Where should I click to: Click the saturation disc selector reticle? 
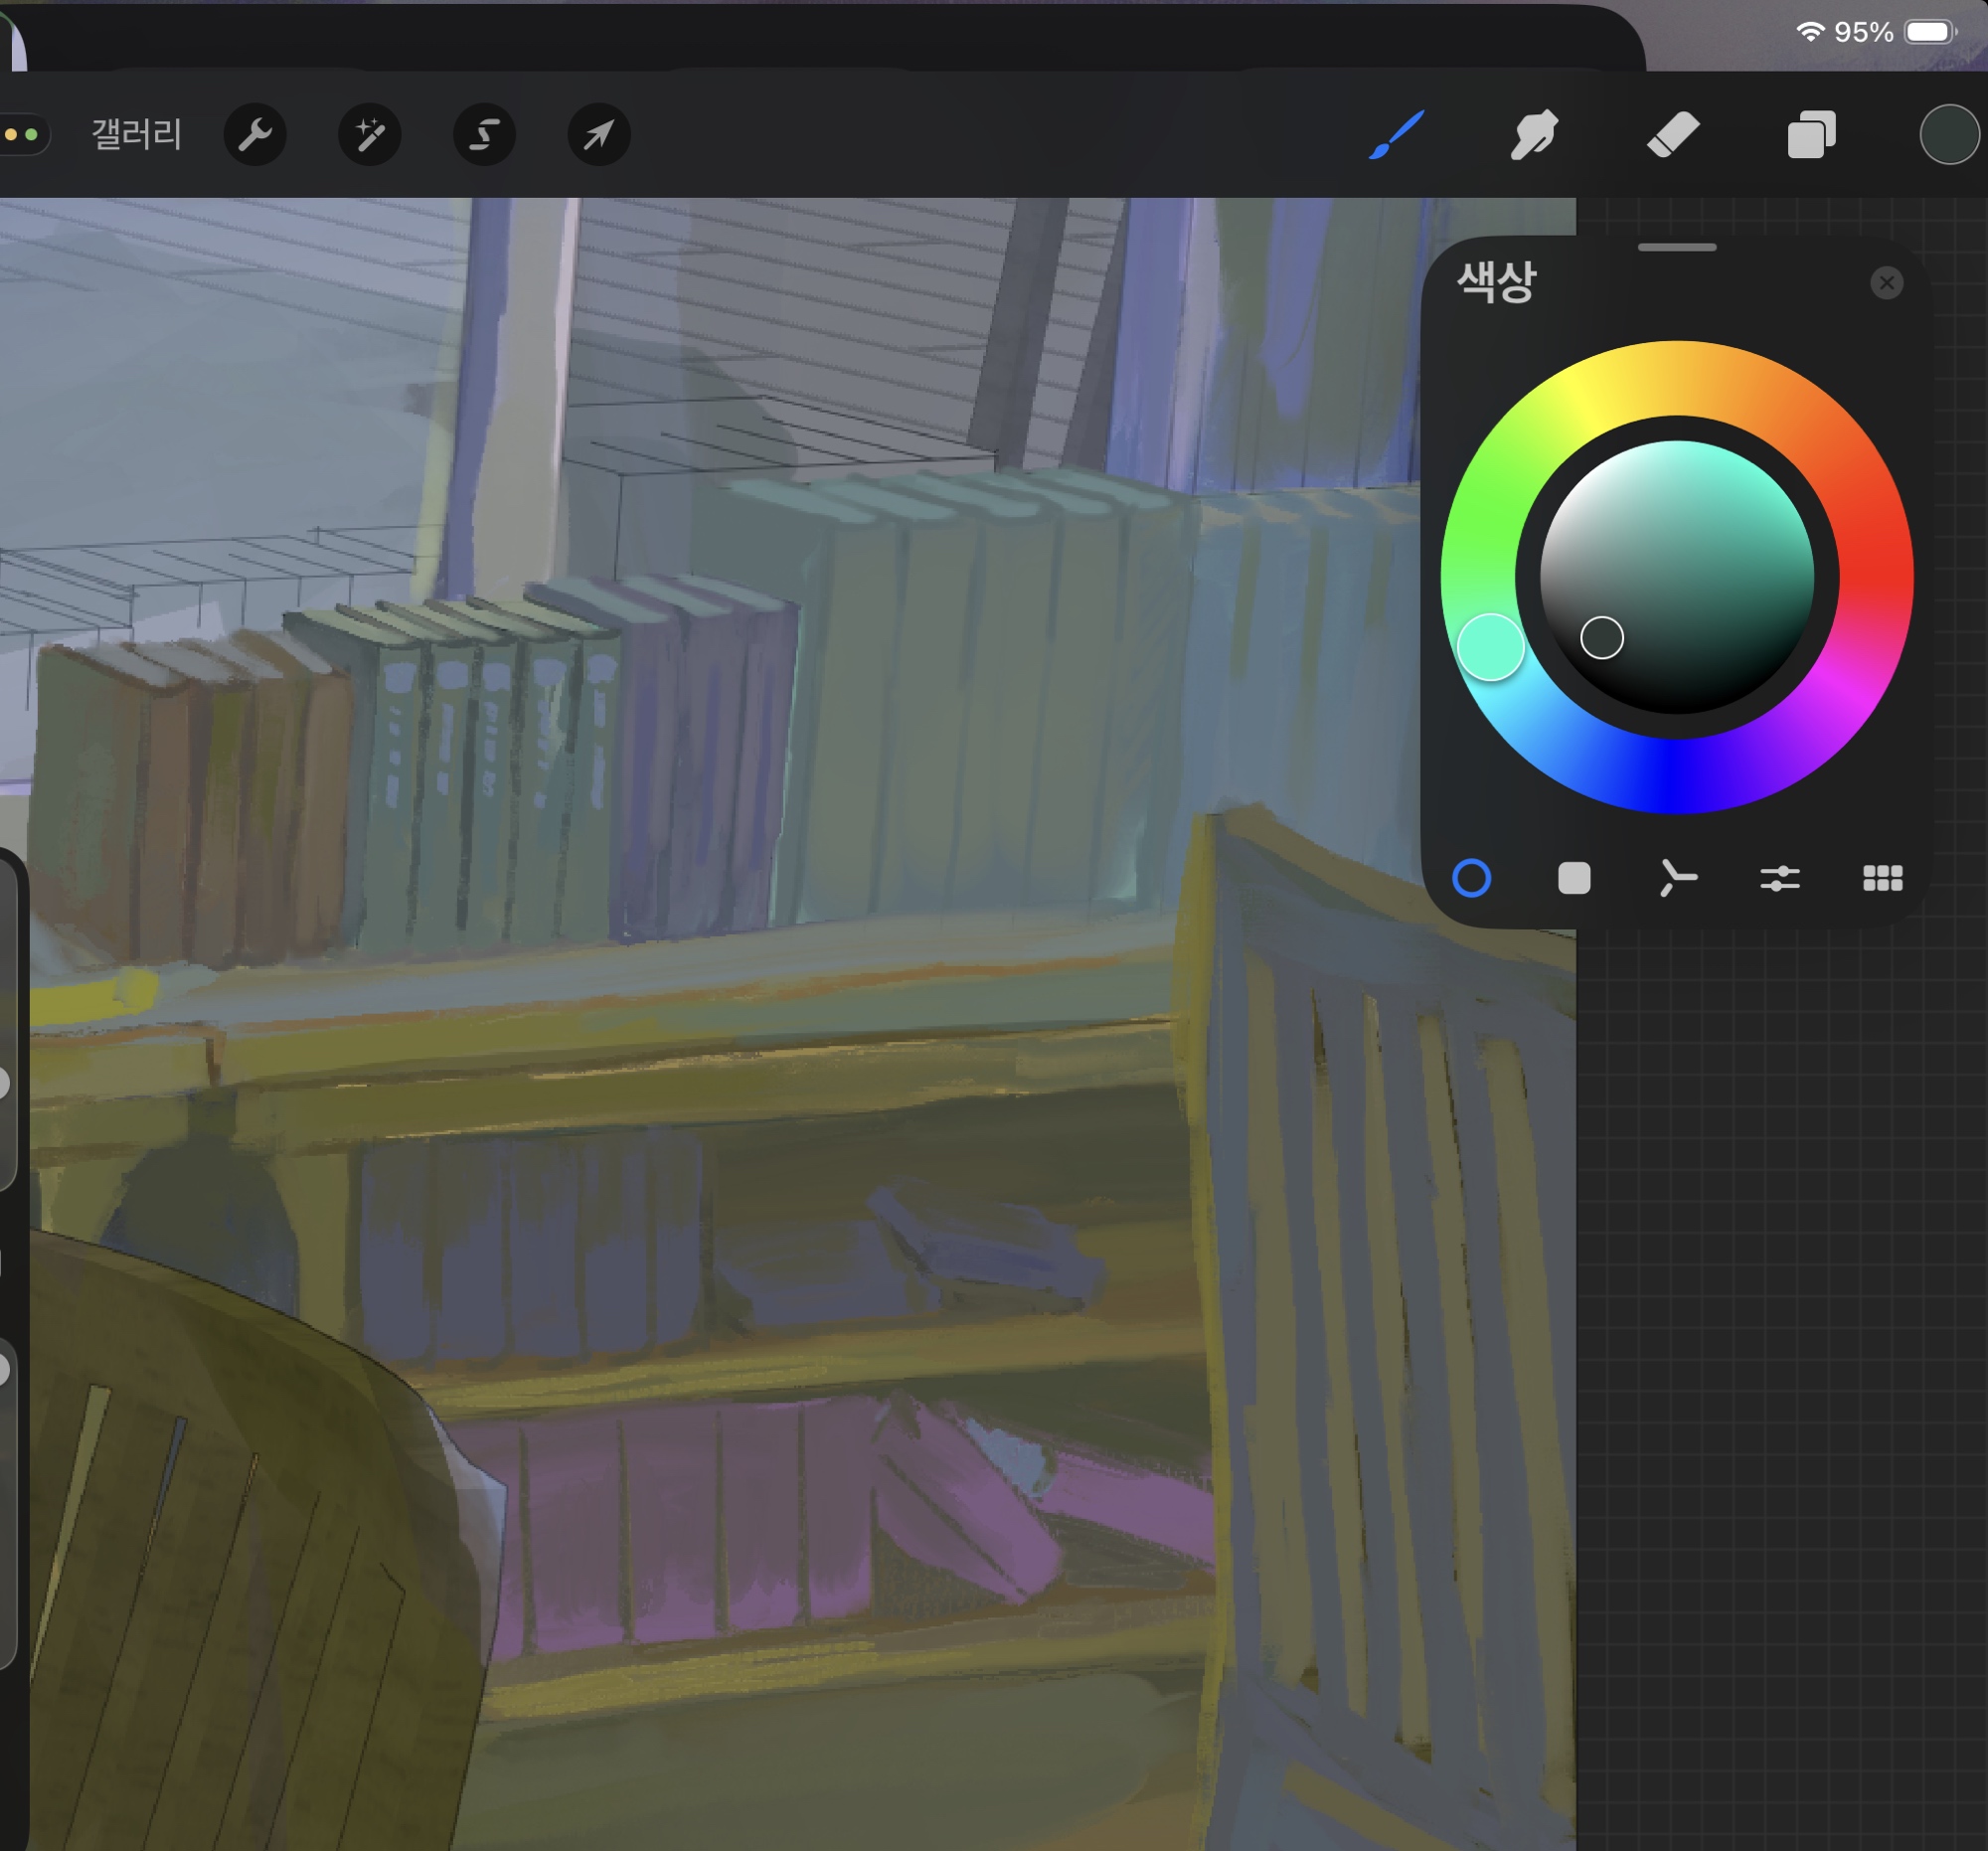[1601, 638]
